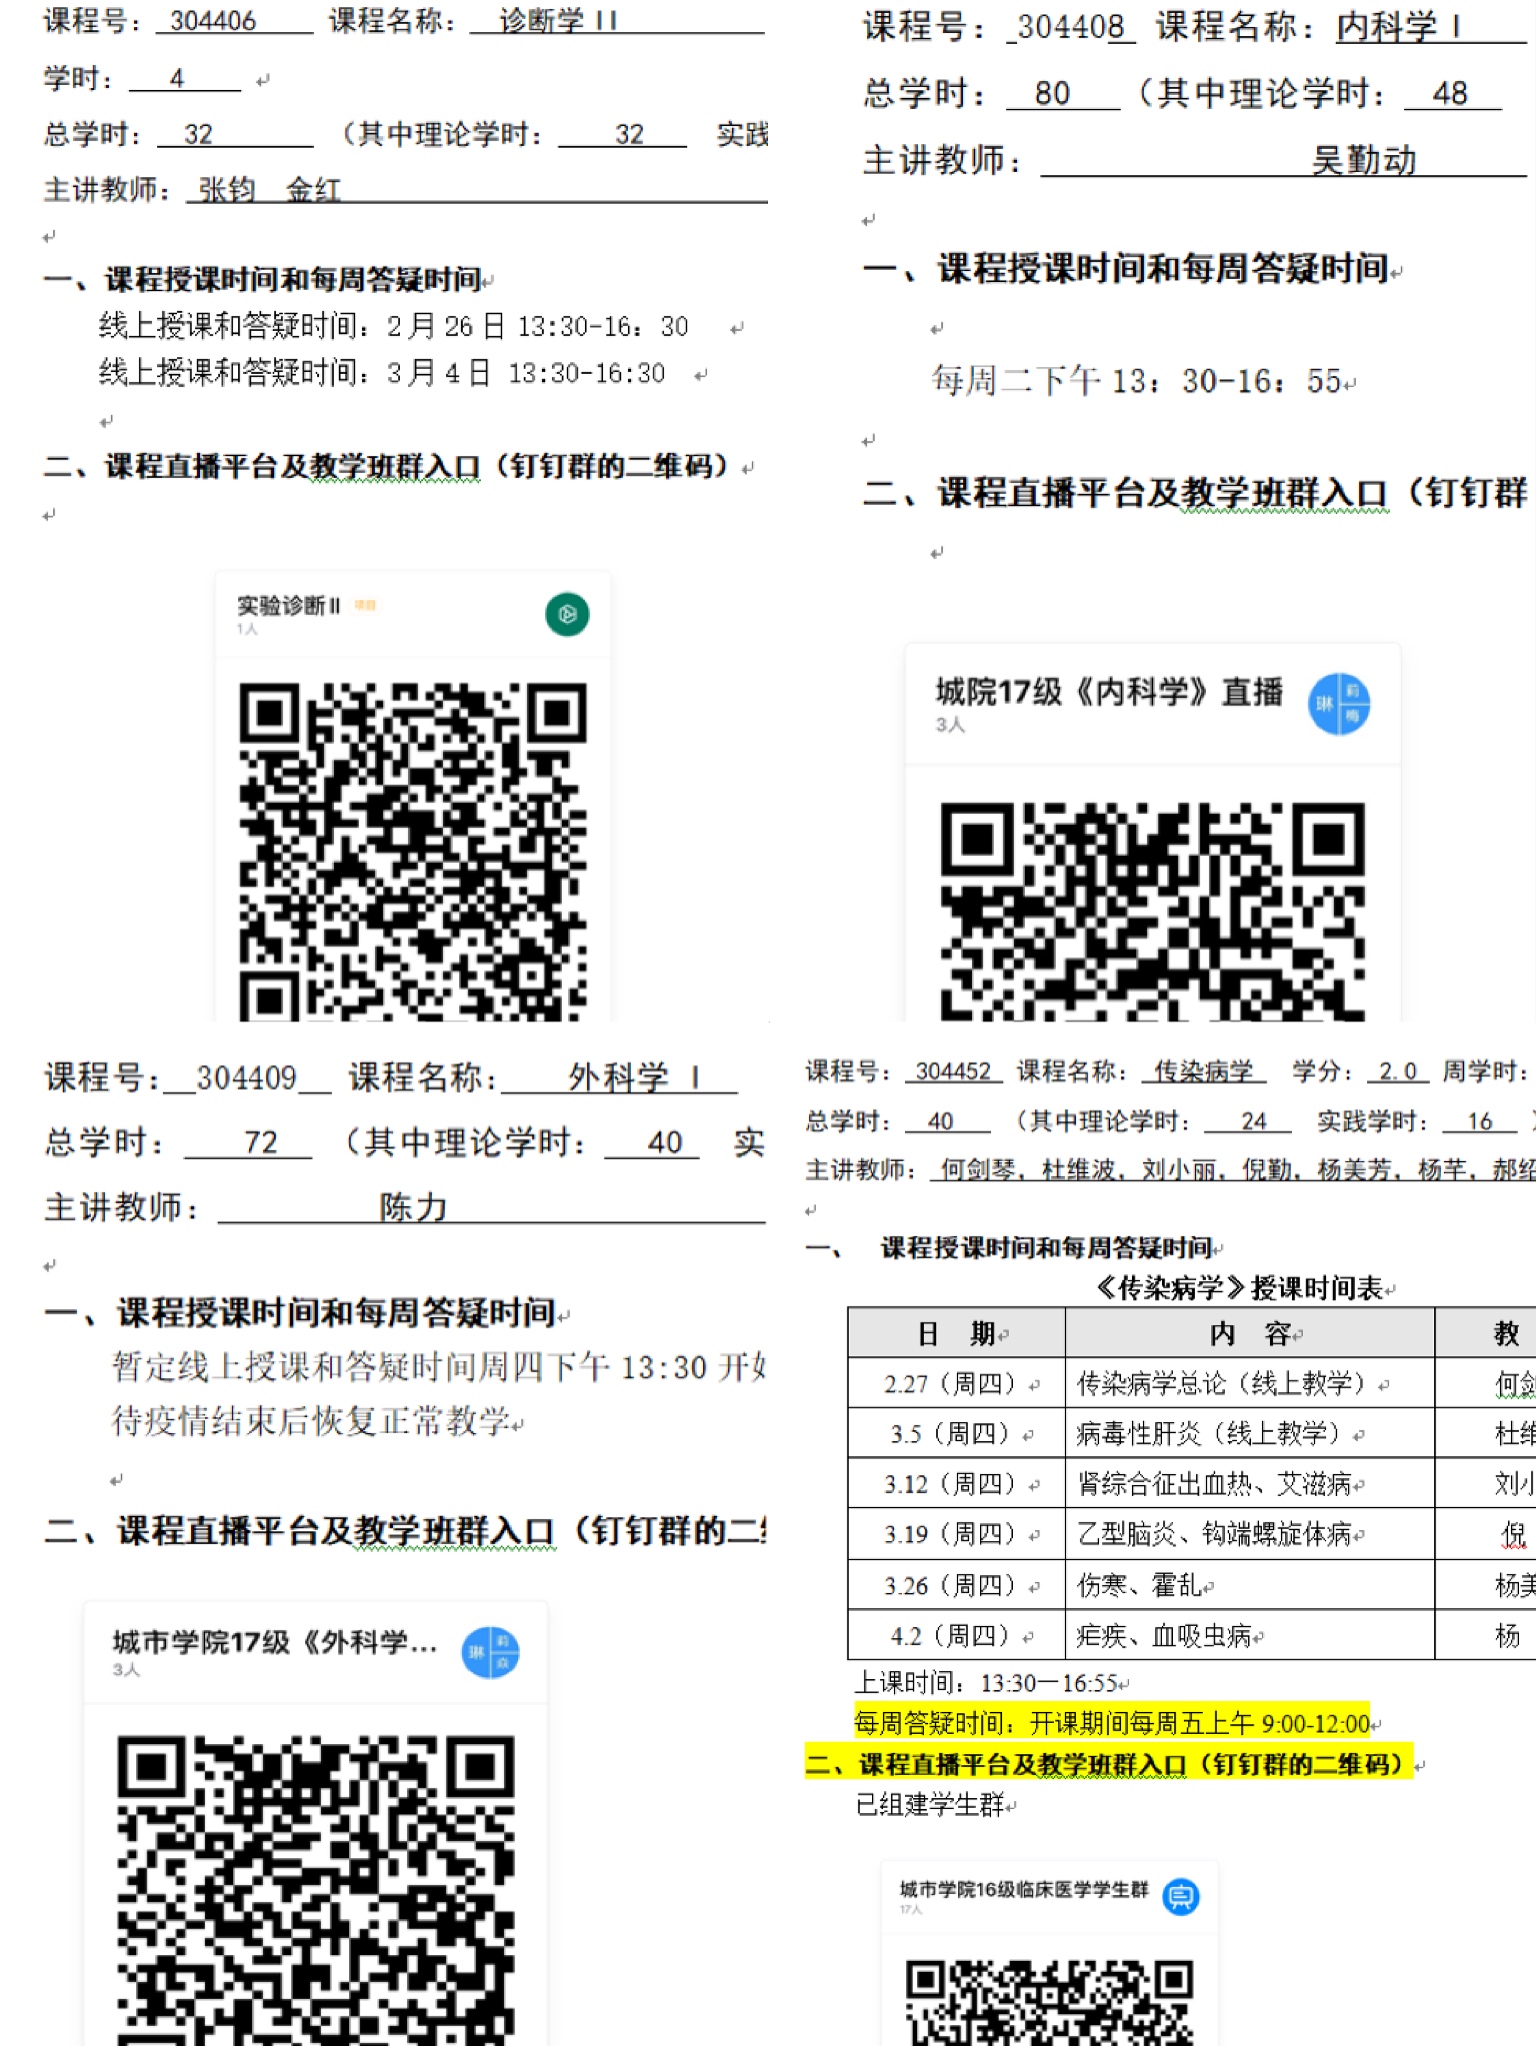Click highlighted line 每周答疑时间 9:00-12:00
Viewport: 1536px width, 2046px height.
[1112, 1723]
